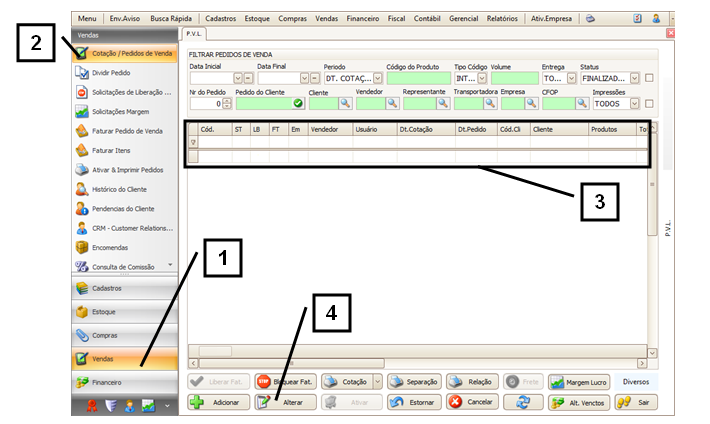This screenshot has width=710, height=424.
Task: Click the Cancelar button
Action: click(470, 401)
